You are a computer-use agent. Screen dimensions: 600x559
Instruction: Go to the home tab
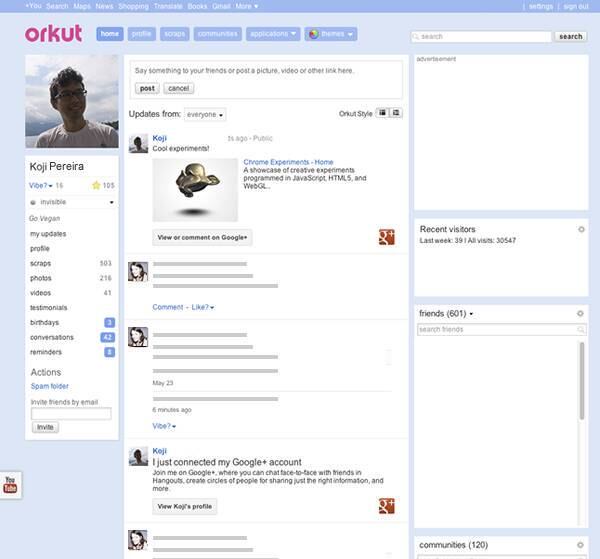[109, 34]
